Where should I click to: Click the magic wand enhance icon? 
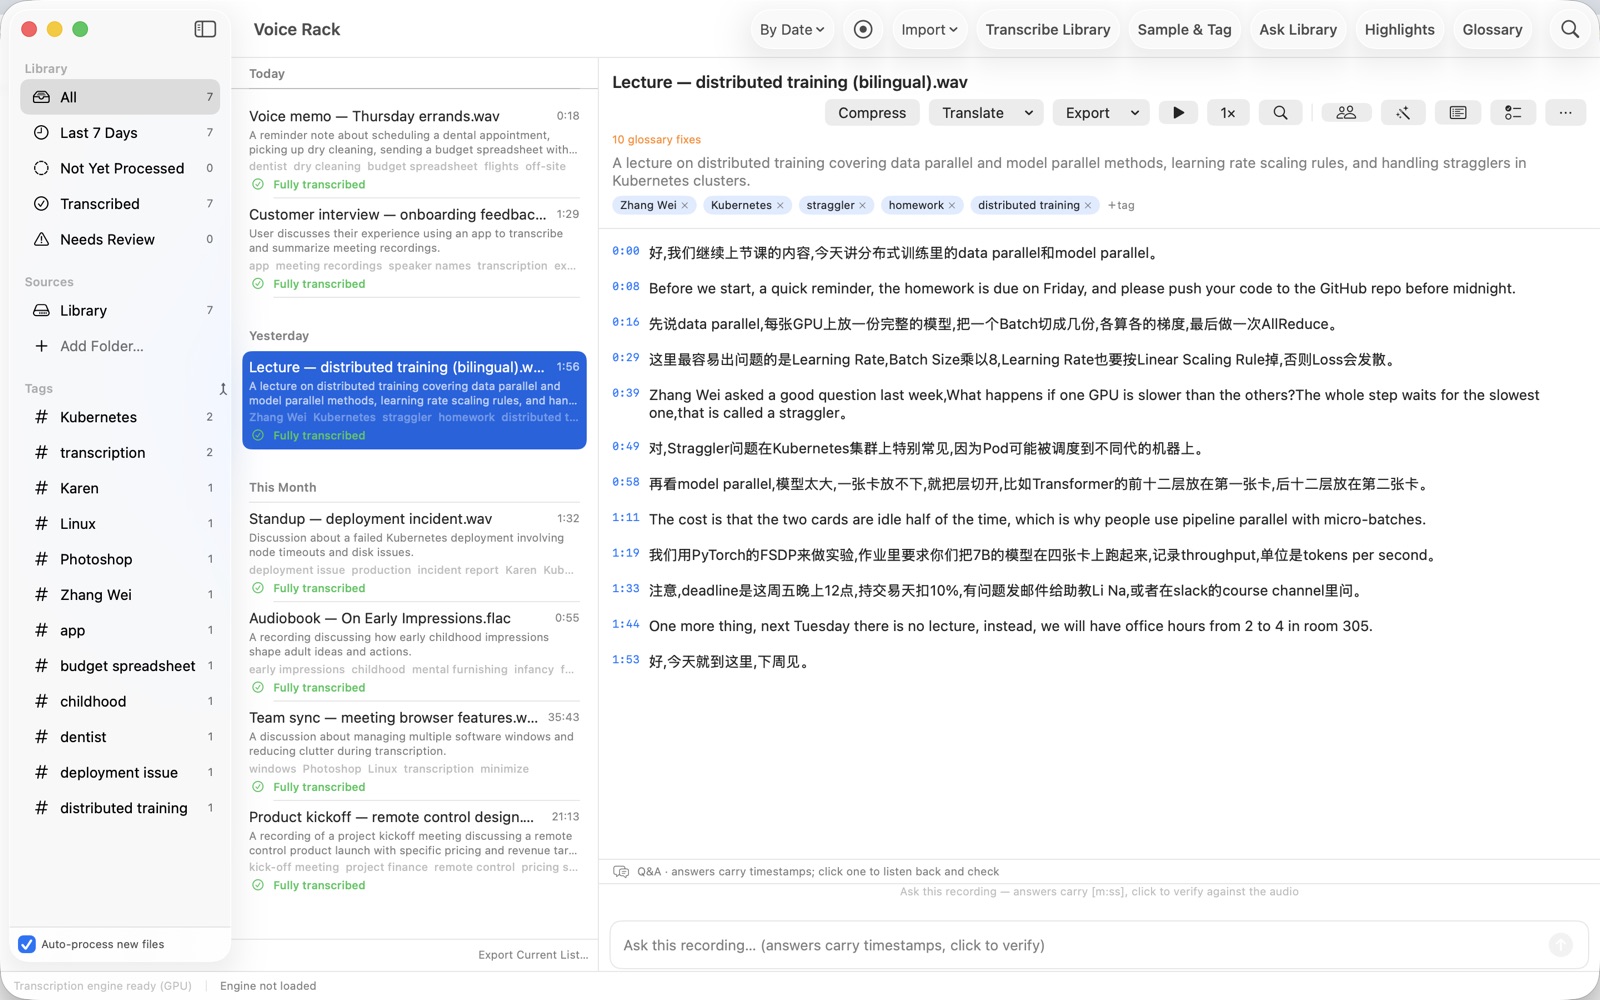click(x=1403, y=113)
